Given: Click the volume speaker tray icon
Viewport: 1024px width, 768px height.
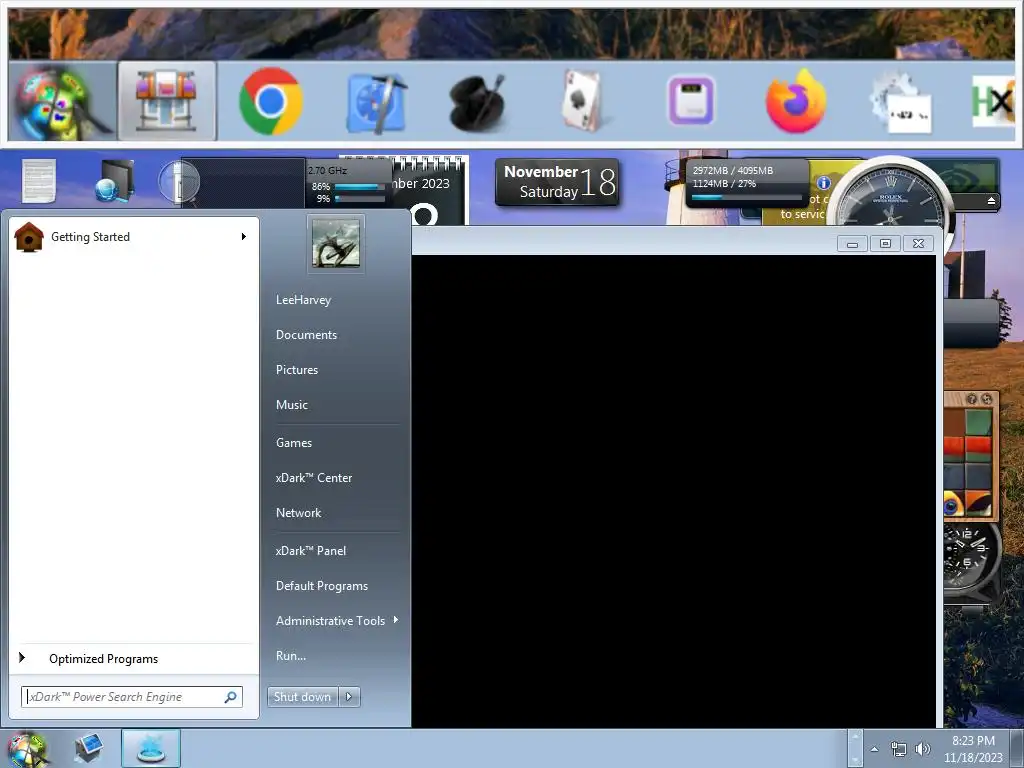Looking at the screenshot, I should point(923,749).
